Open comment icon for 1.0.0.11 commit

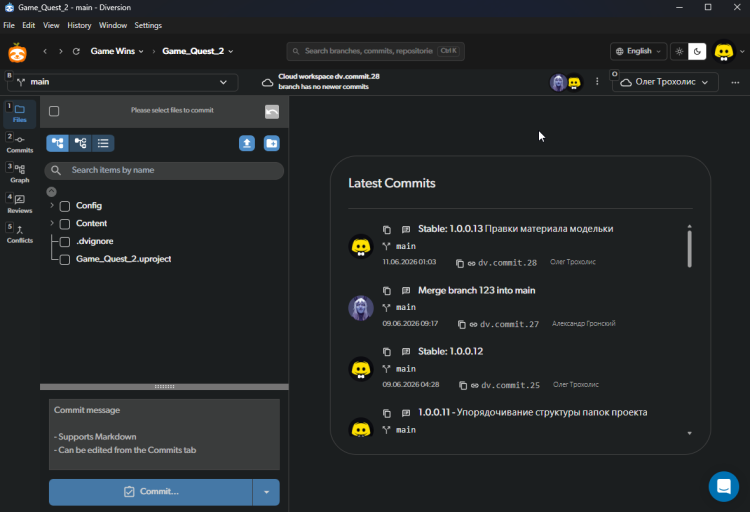click(406, 413)
